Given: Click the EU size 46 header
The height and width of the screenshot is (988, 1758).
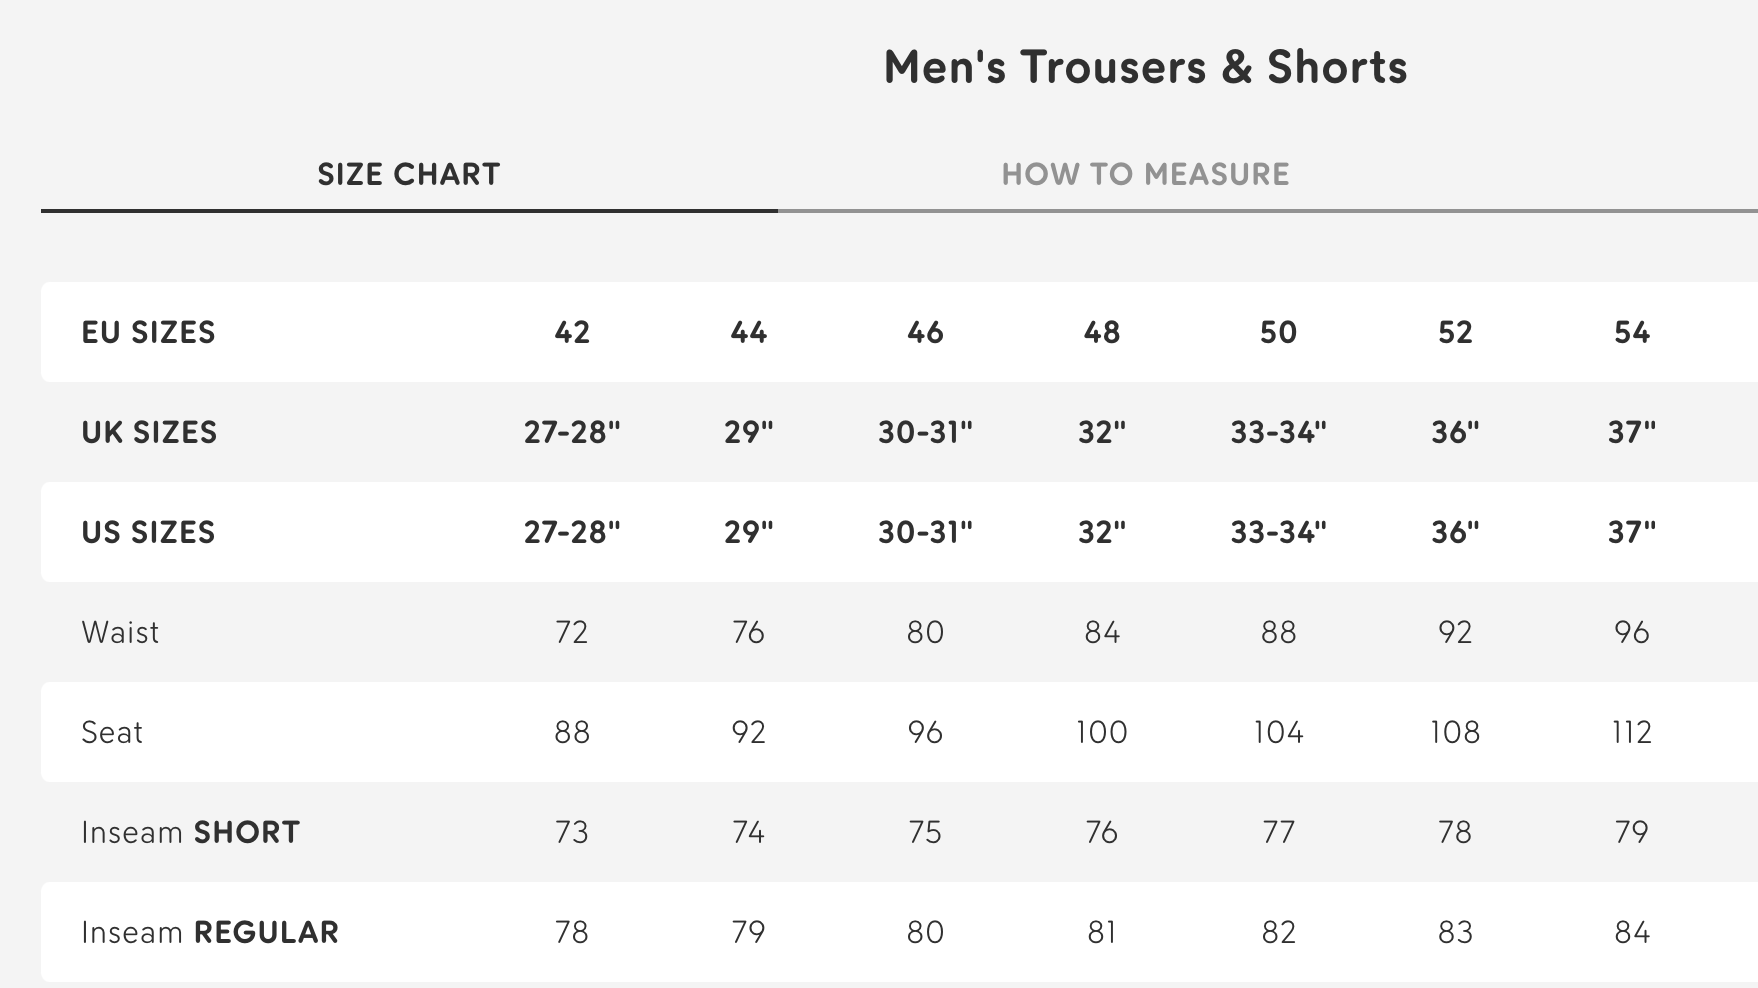Looking at the screenshot, I should click(x=925, y=332).
